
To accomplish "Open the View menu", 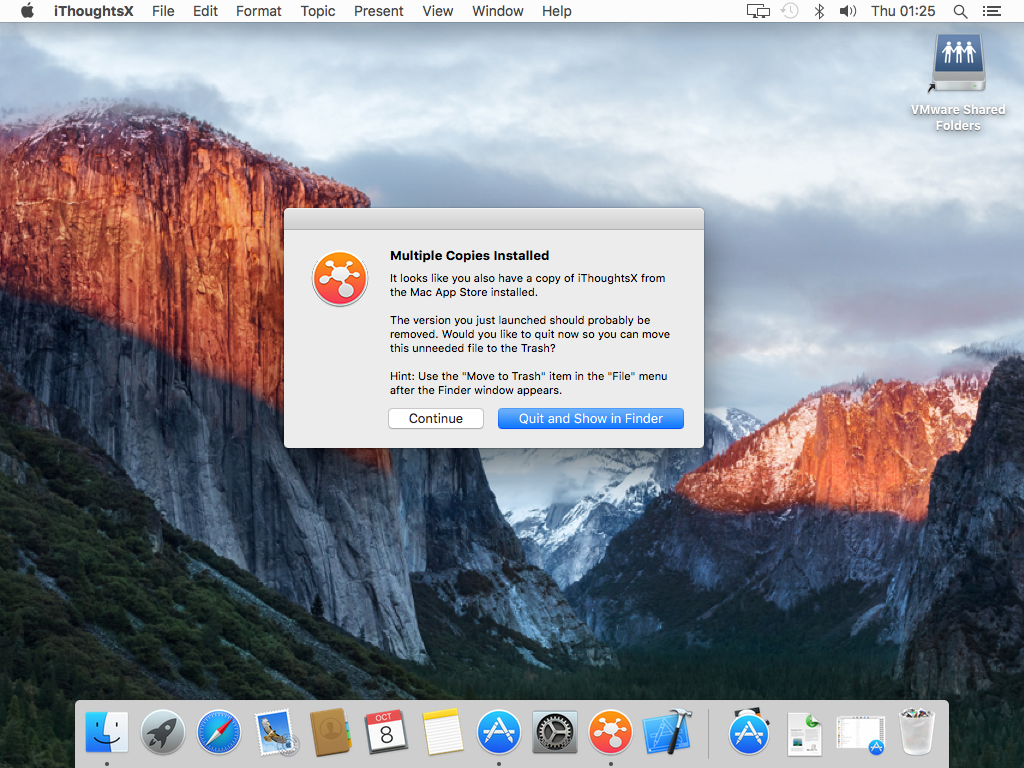I will [x=438, y=11].
